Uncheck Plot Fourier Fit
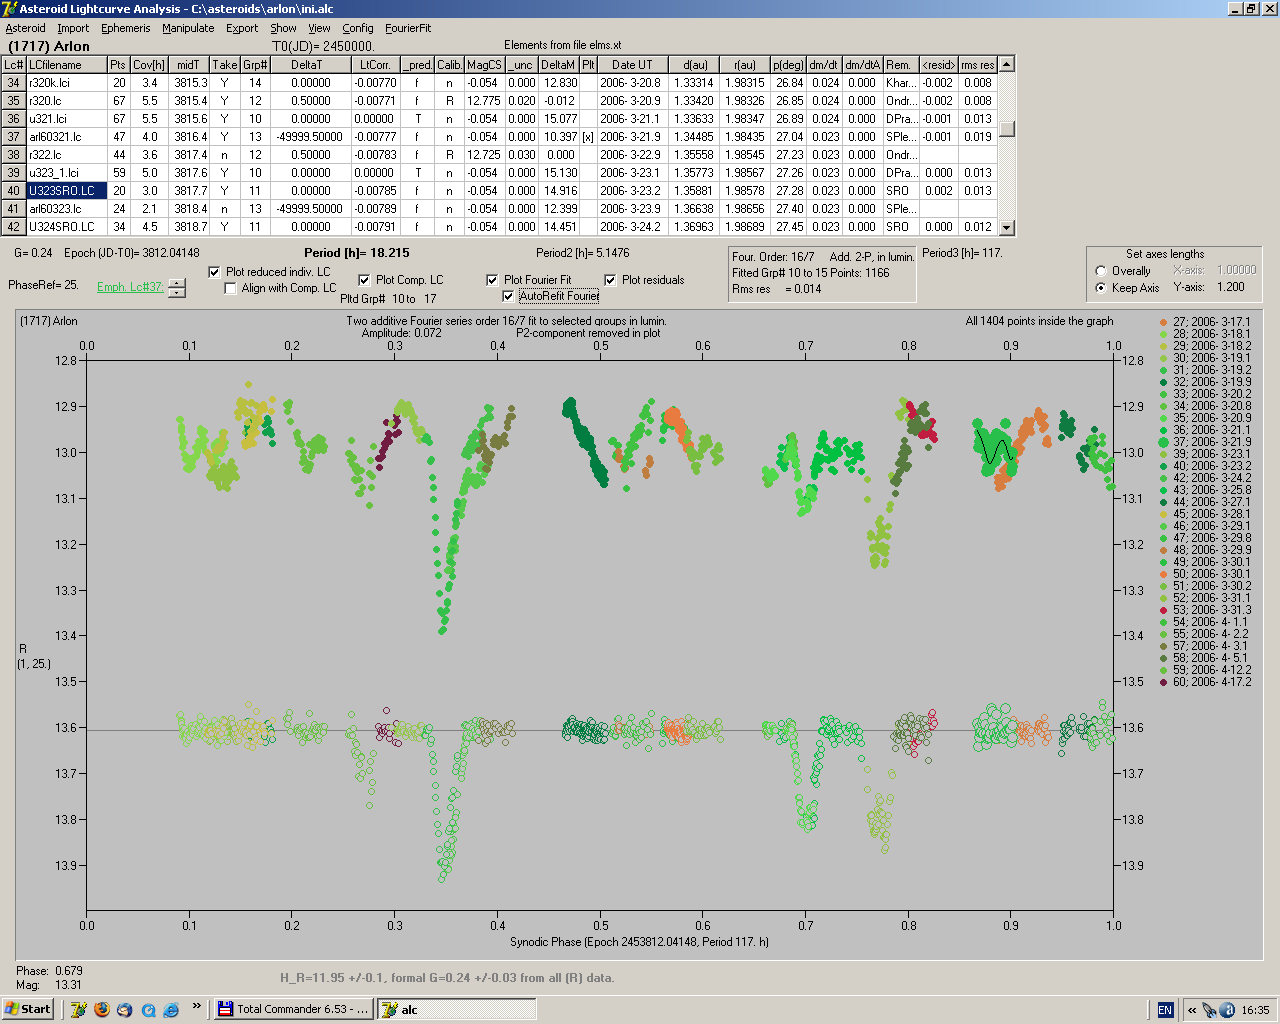Screen dimensions: 1280x1024 point(492,280)
